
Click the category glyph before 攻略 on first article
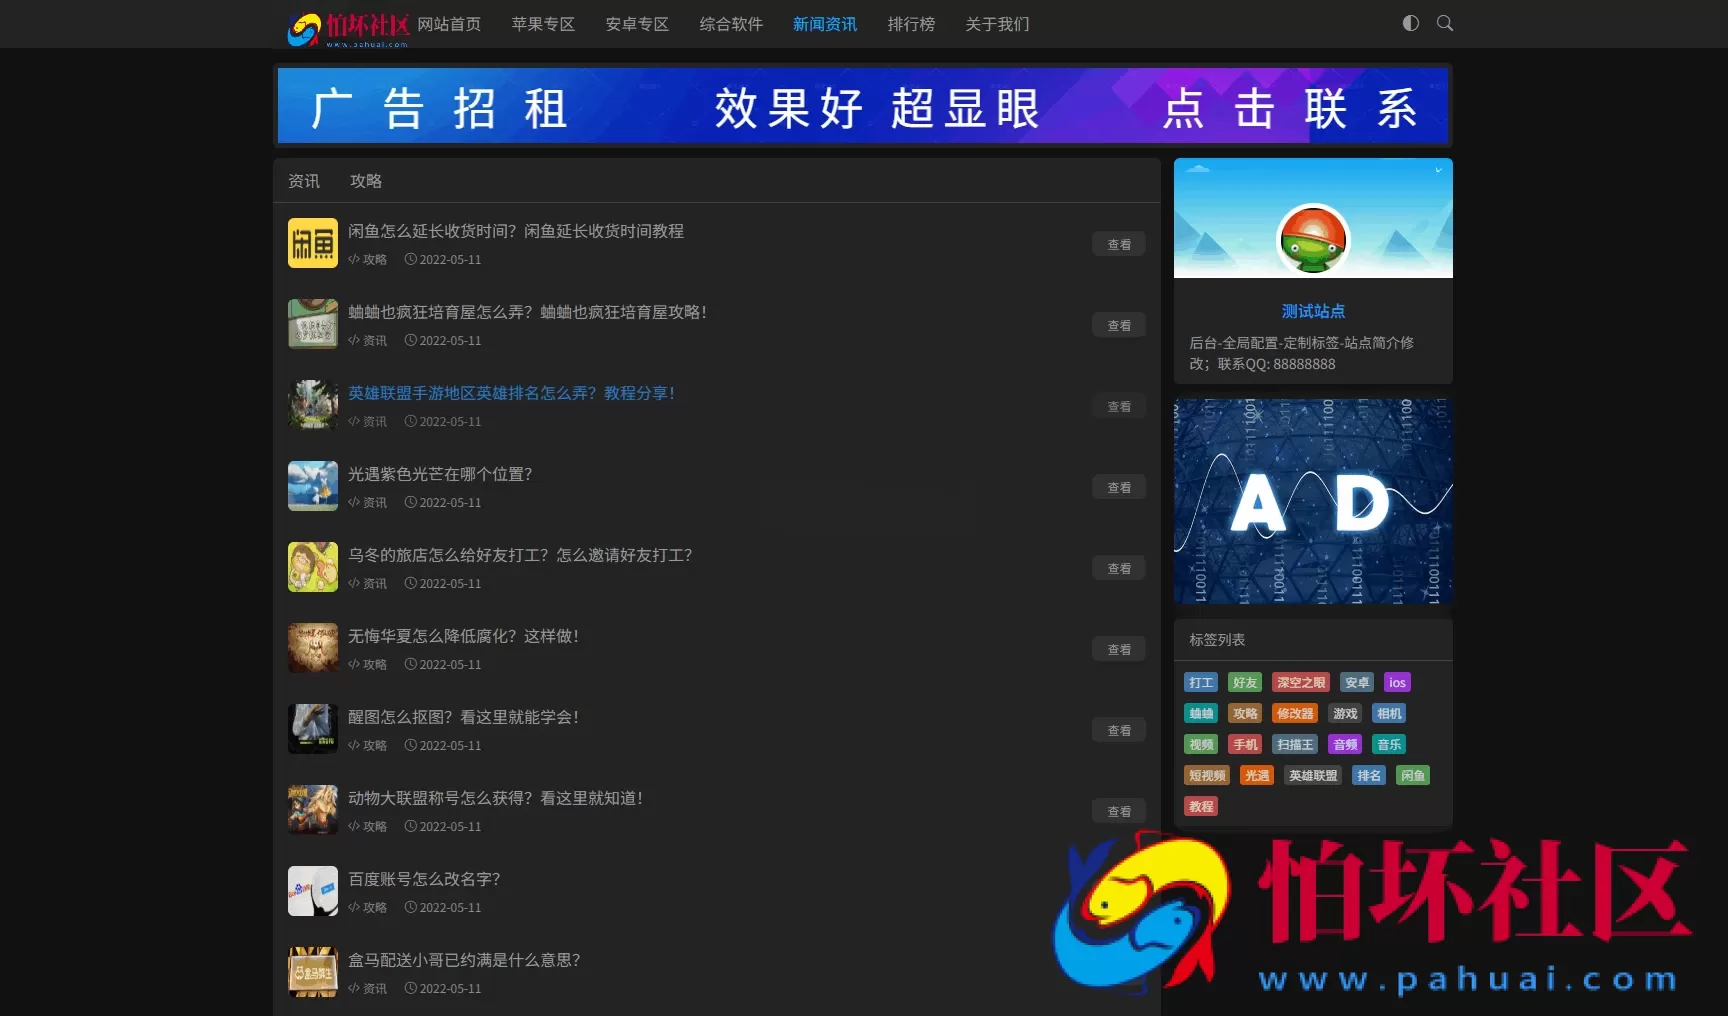352,259
